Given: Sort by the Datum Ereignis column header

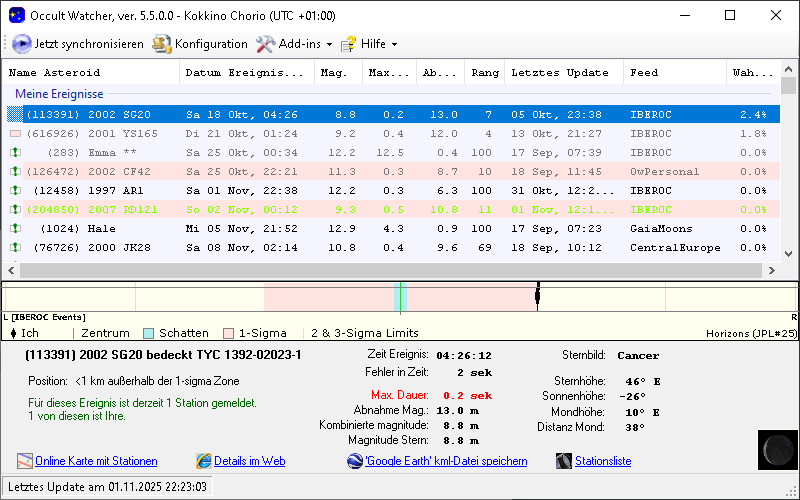Looking at the screenshot, I should point(244,72).
